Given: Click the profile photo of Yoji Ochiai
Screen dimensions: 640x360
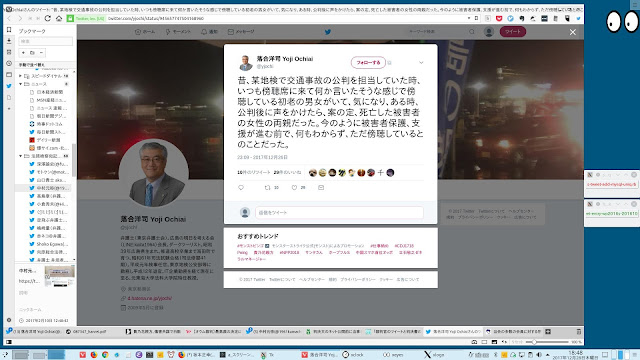Looking at the screenshot, I should click(x=153, y=173).
